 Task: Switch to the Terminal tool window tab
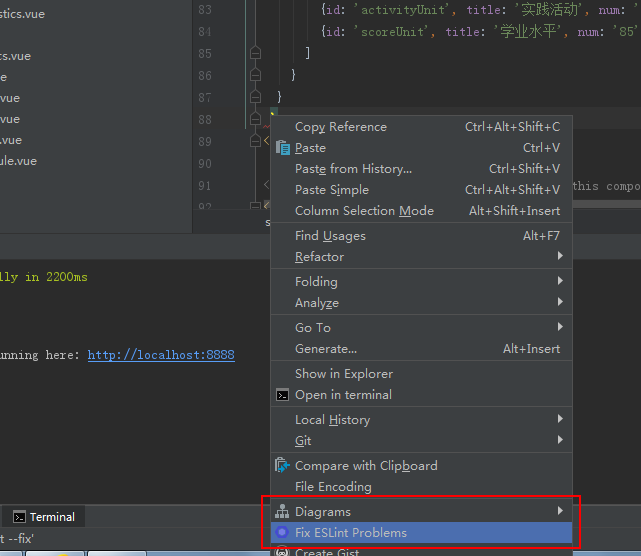tap(44, 517)
